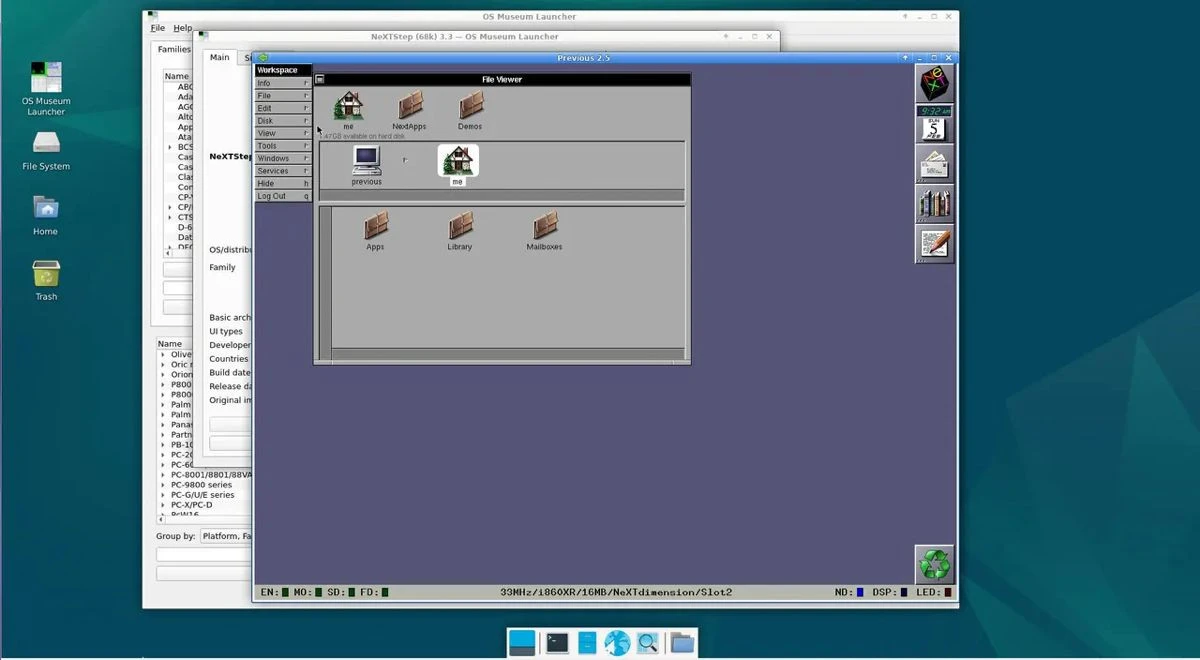Click the File Viewer miniaturize button

320,79
